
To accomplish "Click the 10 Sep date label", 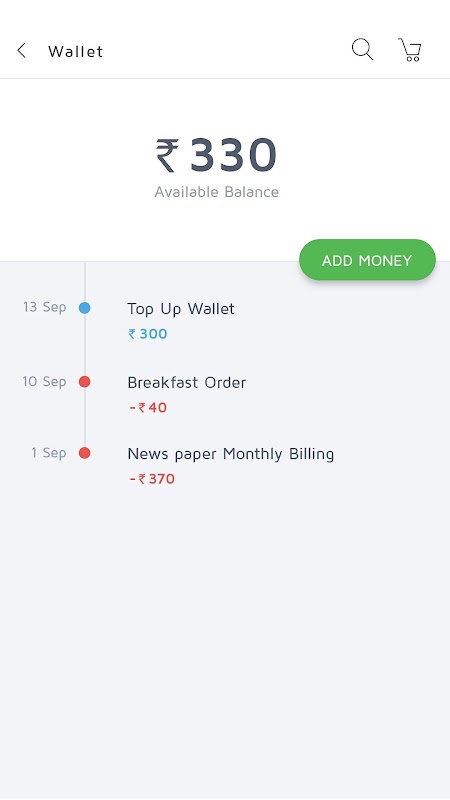I will pos(44,382).
